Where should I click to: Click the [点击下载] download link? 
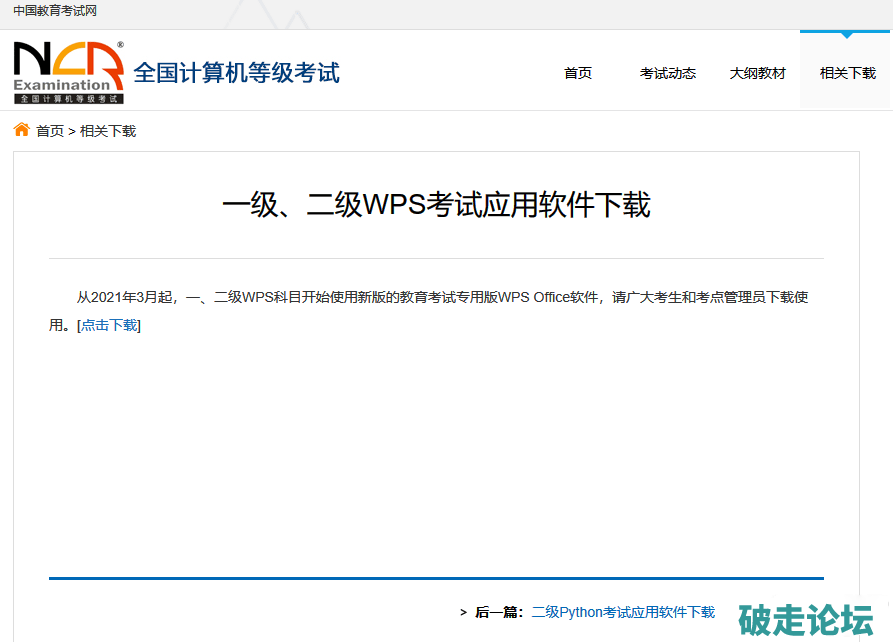click(x=109, y=325)
